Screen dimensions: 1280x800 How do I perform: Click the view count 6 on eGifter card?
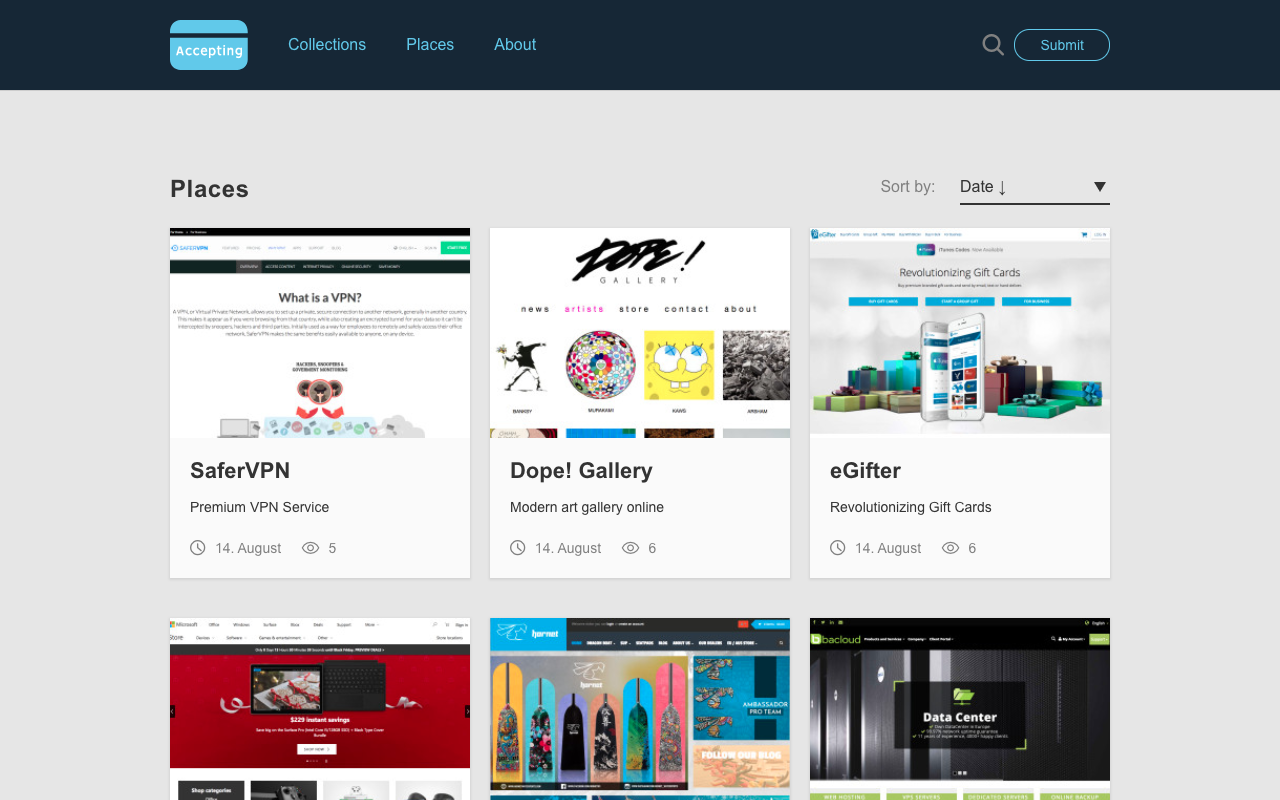(972, 548)
